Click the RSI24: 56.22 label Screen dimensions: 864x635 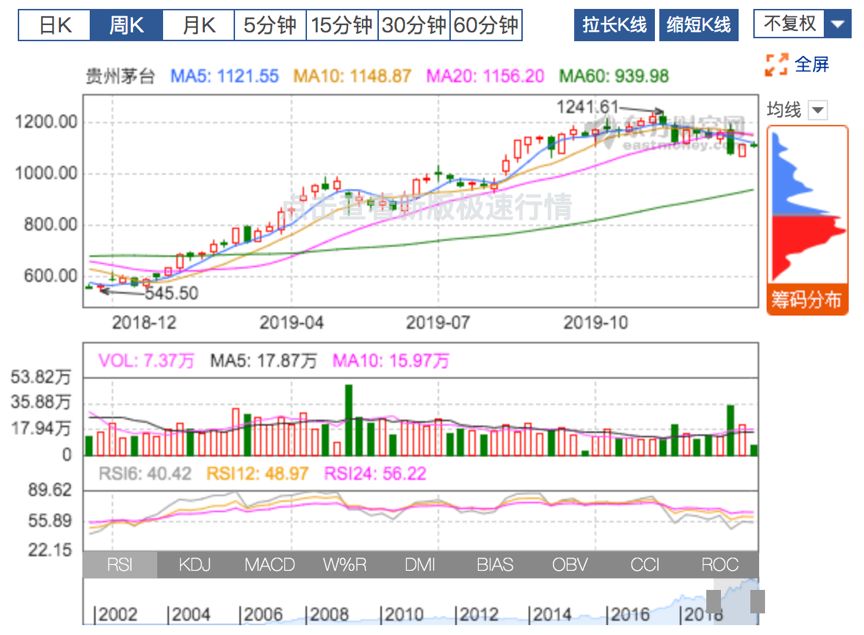click(x=375, y=473)
